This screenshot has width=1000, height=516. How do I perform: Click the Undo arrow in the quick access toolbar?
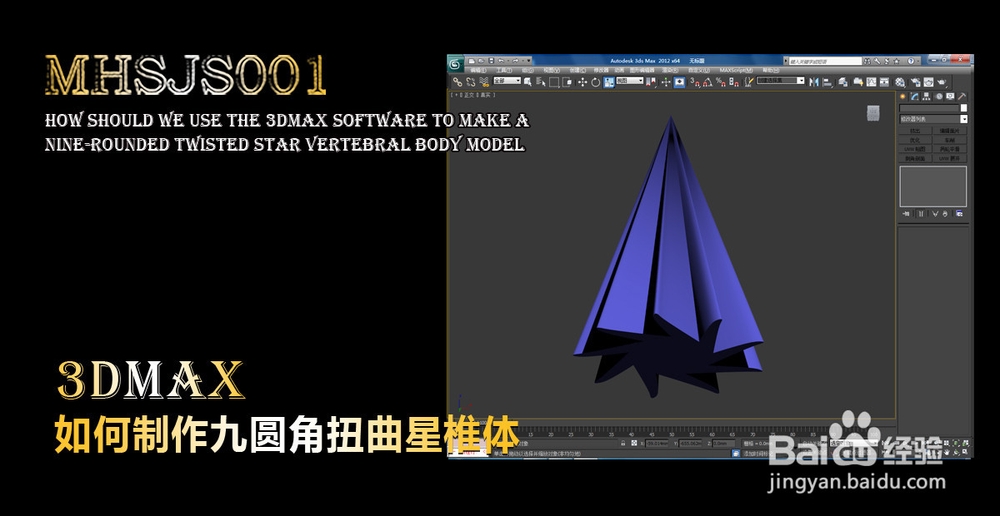(501, 61)
